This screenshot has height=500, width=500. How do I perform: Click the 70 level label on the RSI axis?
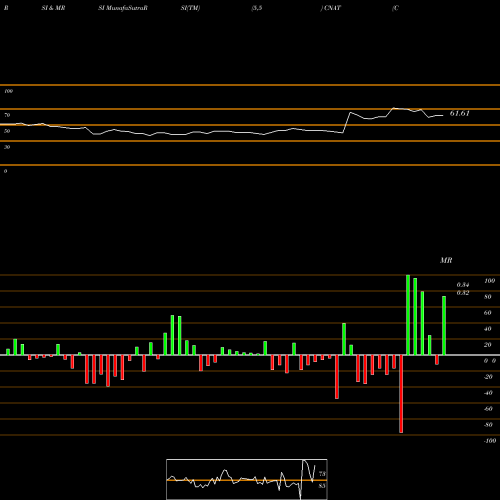click(7, 115)
